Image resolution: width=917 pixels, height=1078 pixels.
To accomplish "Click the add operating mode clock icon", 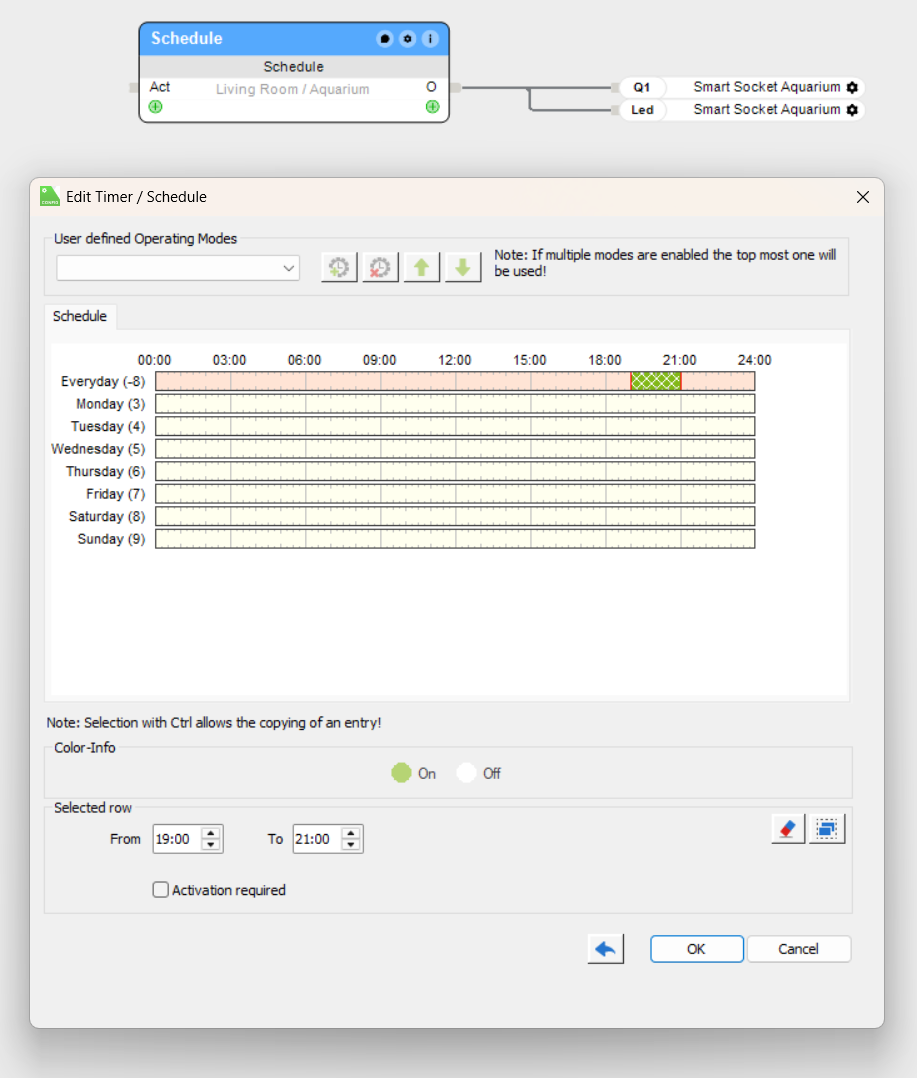I will tap(339, 267).
